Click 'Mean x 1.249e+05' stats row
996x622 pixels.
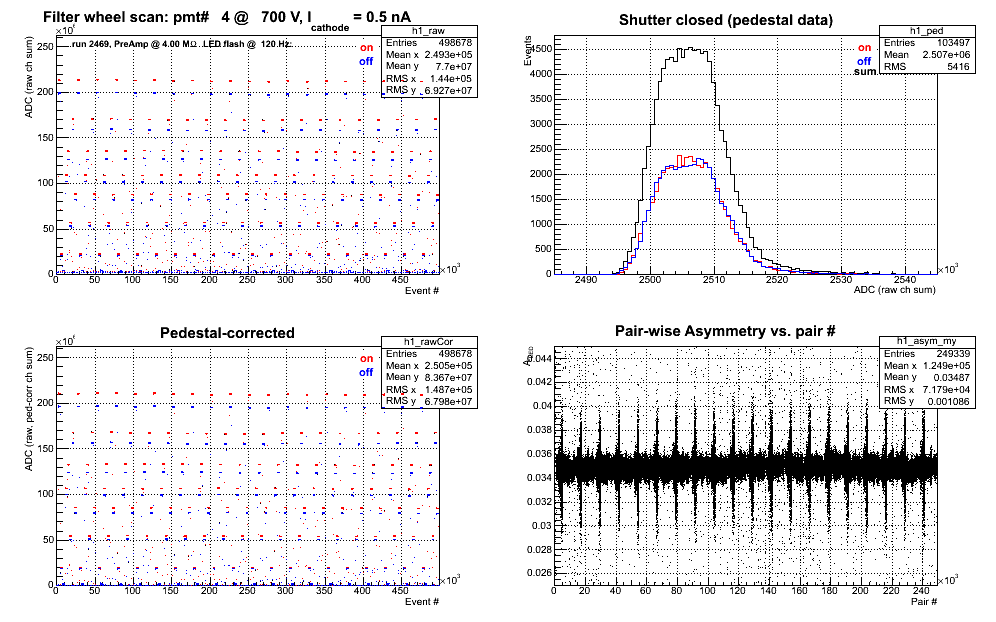(927, 365)
